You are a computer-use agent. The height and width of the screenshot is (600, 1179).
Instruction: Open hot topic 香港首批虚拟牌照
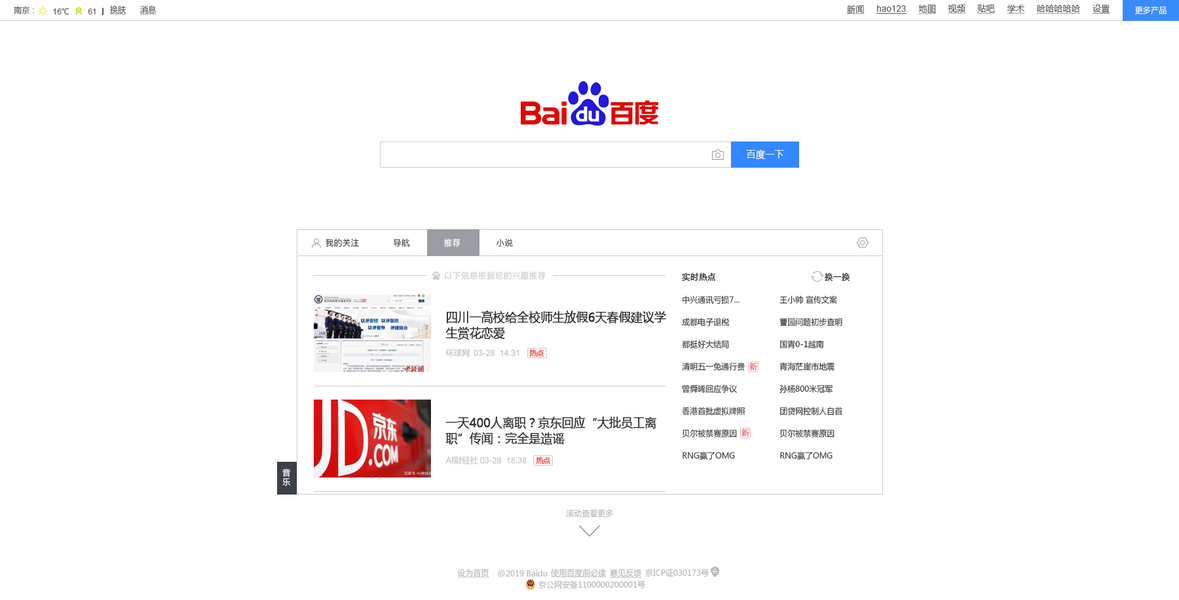(714, 411)
